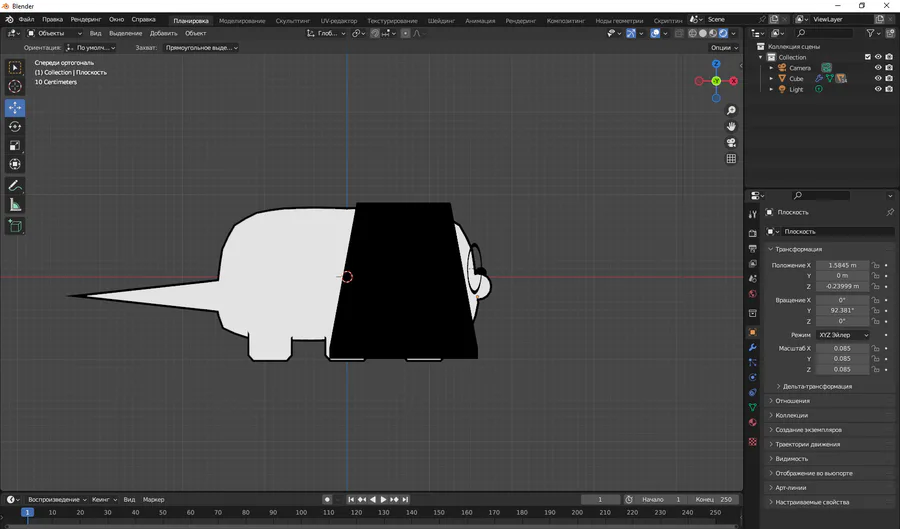This screenshot has height=529, width=900.
Task: Jump to the animation end frame button
Action: pyautogui.click(x=405, y=500)
